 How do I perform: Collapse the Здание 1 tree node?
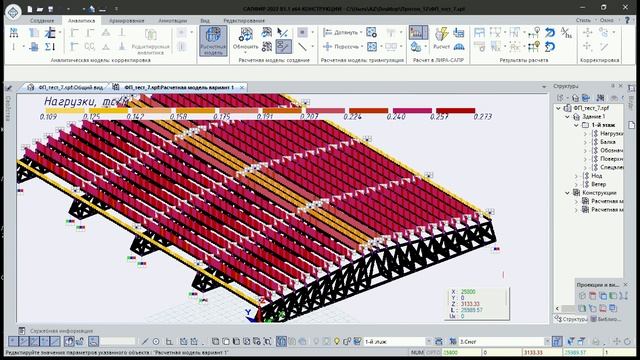(x=567, y=117)
